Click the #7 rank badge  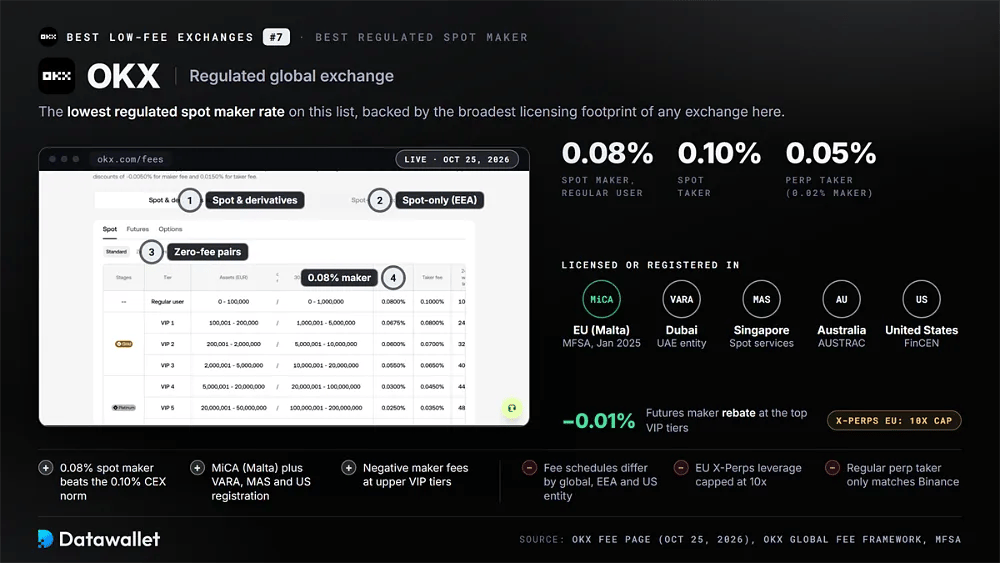point(276,37)
